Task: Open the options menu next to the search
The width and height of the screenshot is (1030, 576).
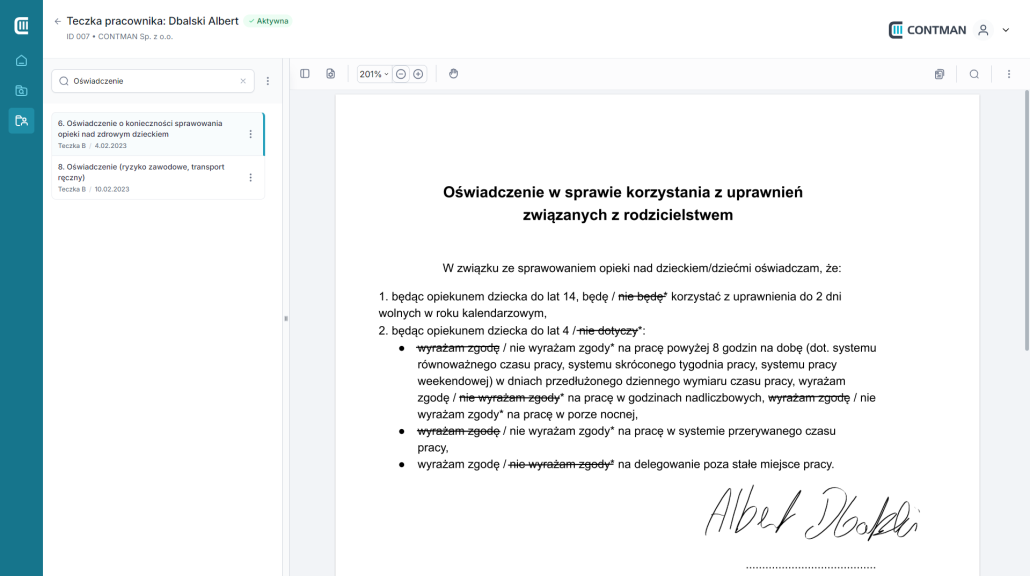Action: (267, 81)
